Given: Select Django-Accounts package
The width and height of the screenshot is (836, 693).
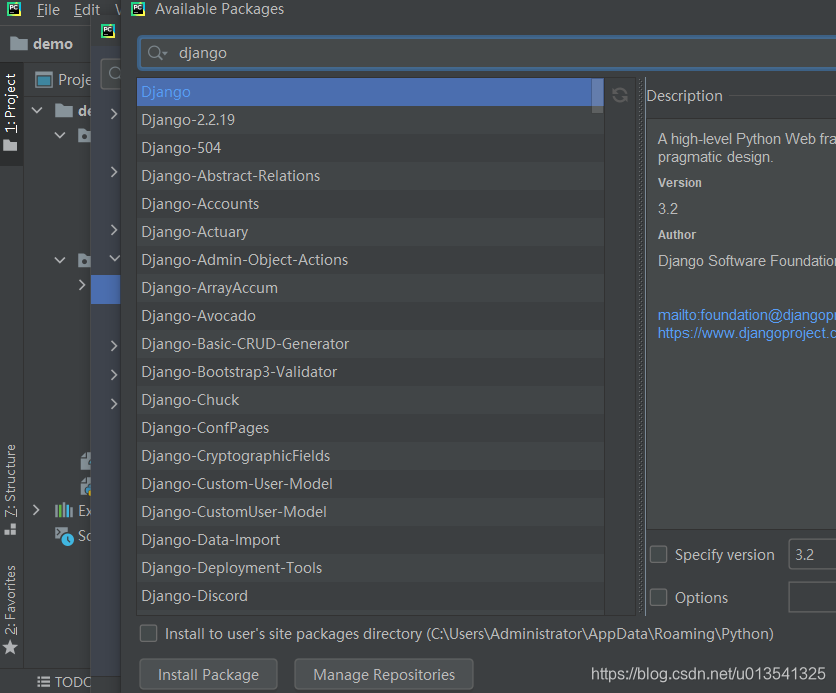Looking at the screenshot, I should [x=370, y=204].
